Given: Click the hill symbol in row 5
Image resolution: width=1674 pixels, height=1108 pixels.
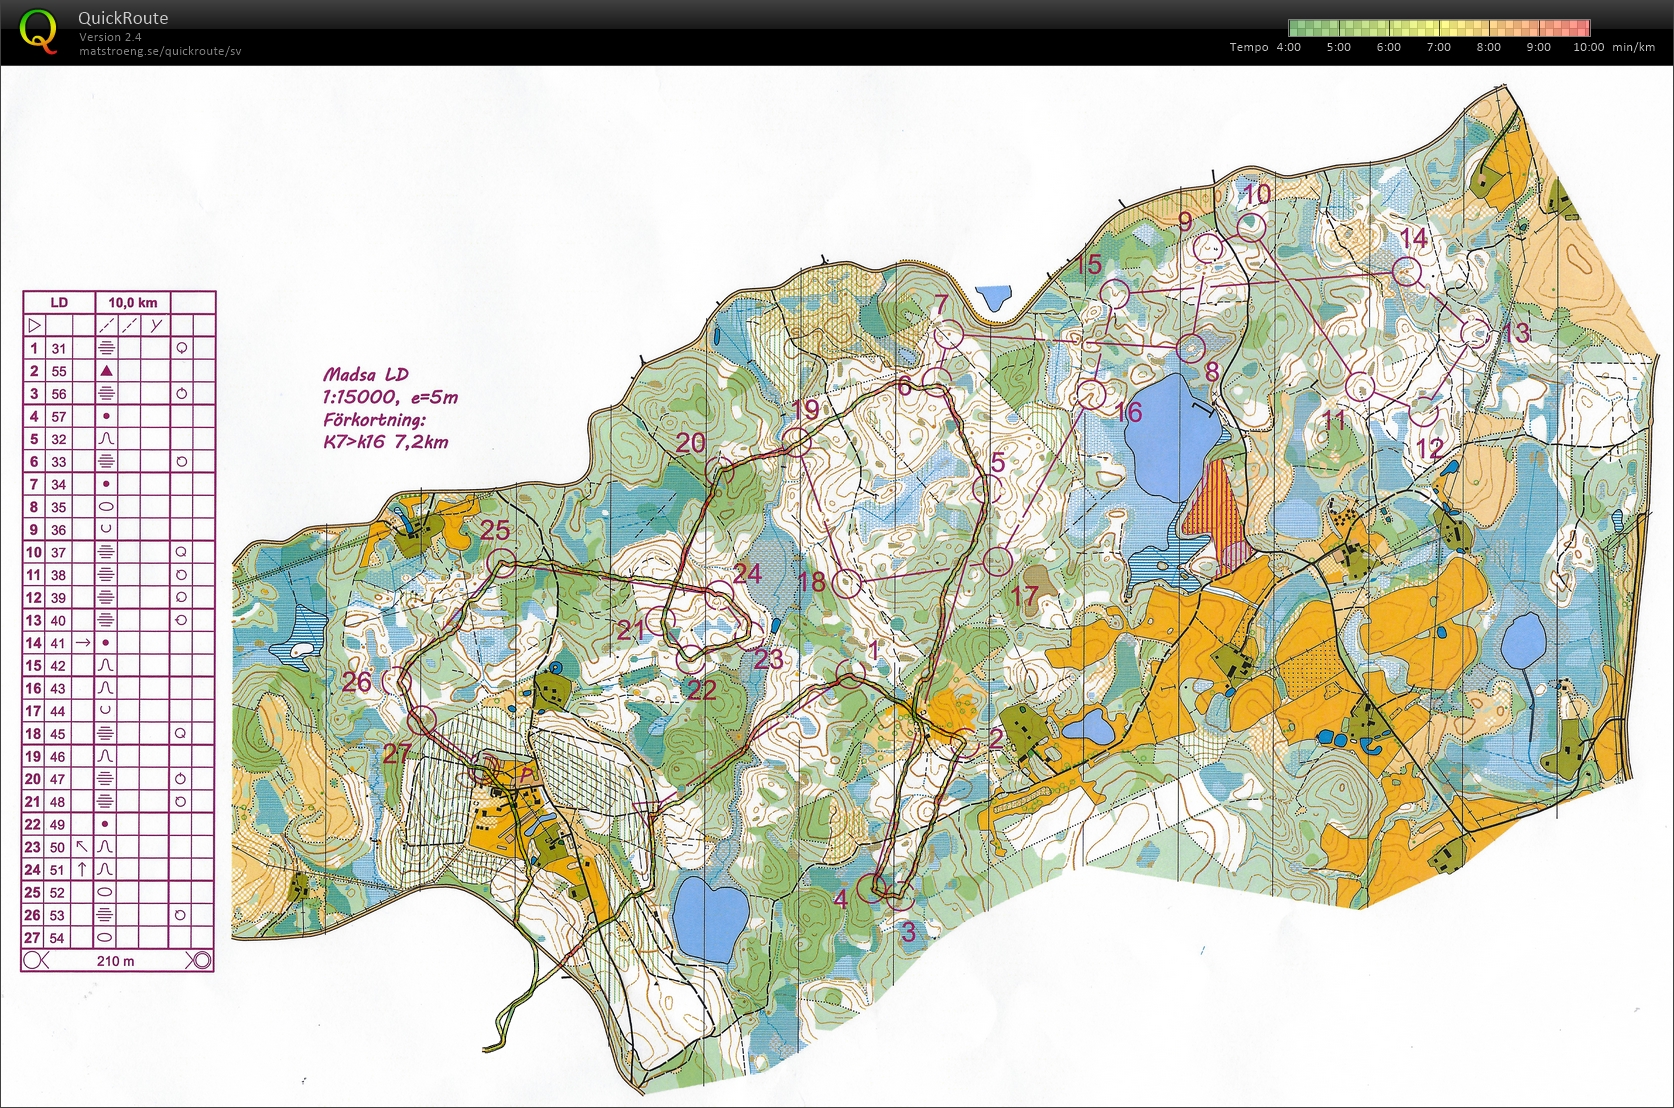Looking at the screenshot, I should click(x=106, y=439).
